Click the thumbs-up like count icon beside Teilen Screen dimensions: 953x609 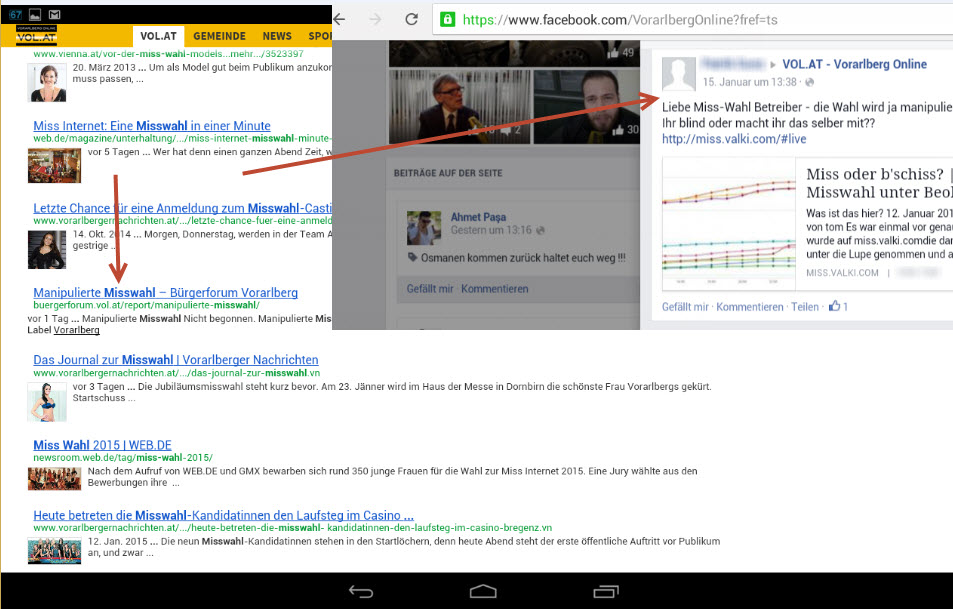click(x=835, y=306)
